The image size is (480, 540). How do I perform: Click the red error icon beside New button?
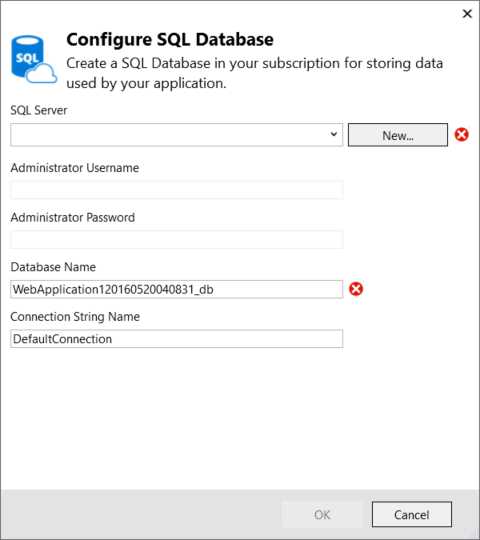point(461,134)
